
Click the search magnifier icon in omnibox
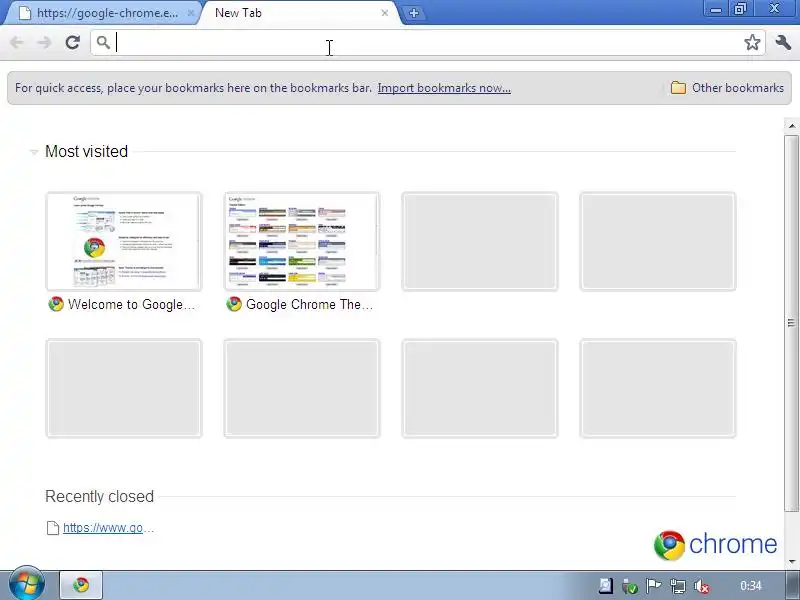coord(103,42)
